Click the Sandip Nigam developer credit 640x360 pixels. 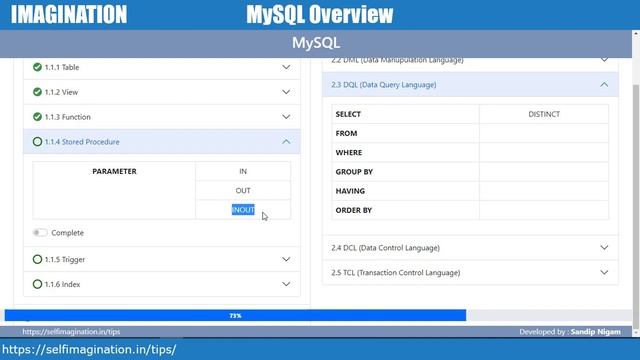coord(596,332)
